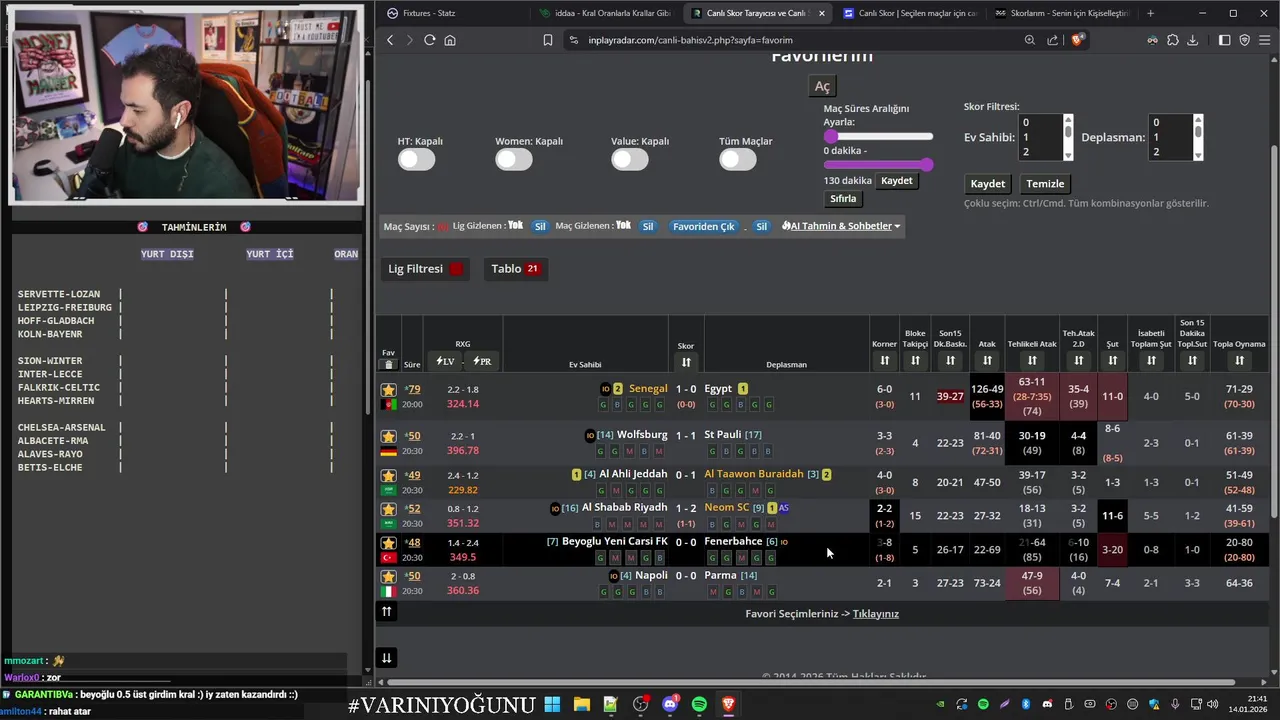Viewport: 1280px width, 720px height.
Task: Sort by Topla Oynama column arrows
Action: (x=1239, y=361)
